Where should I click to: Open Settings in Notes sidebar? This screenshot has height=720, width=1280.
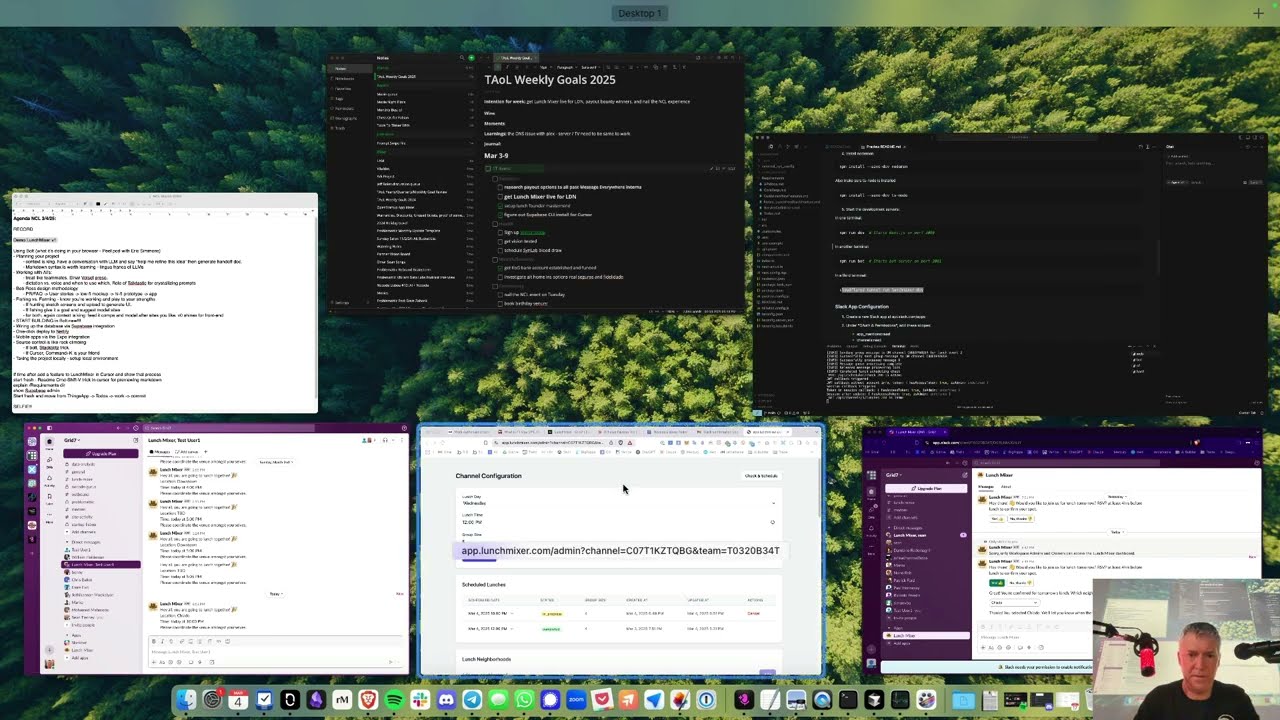tap(342, 302)
